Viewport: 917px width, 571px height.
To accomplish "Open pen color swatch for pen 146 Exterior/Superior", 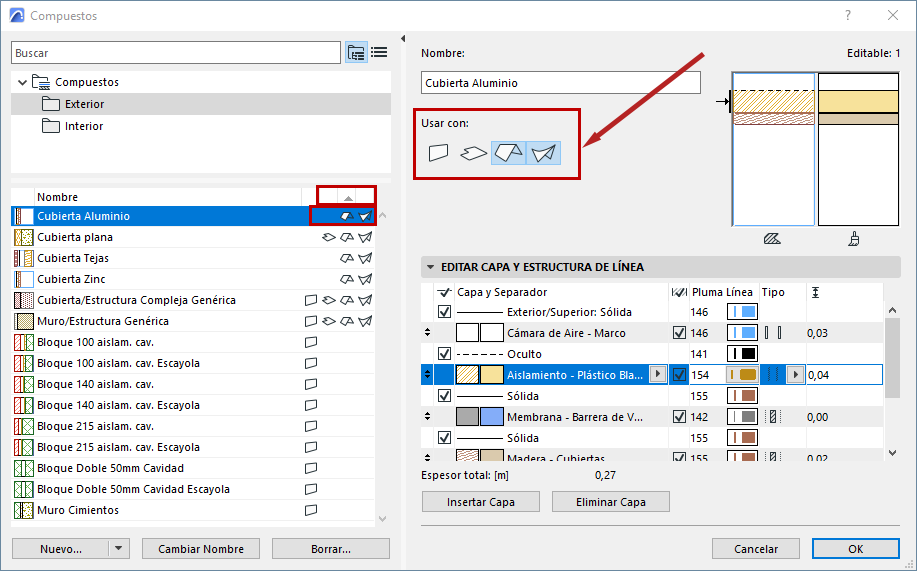I will 742,312.
